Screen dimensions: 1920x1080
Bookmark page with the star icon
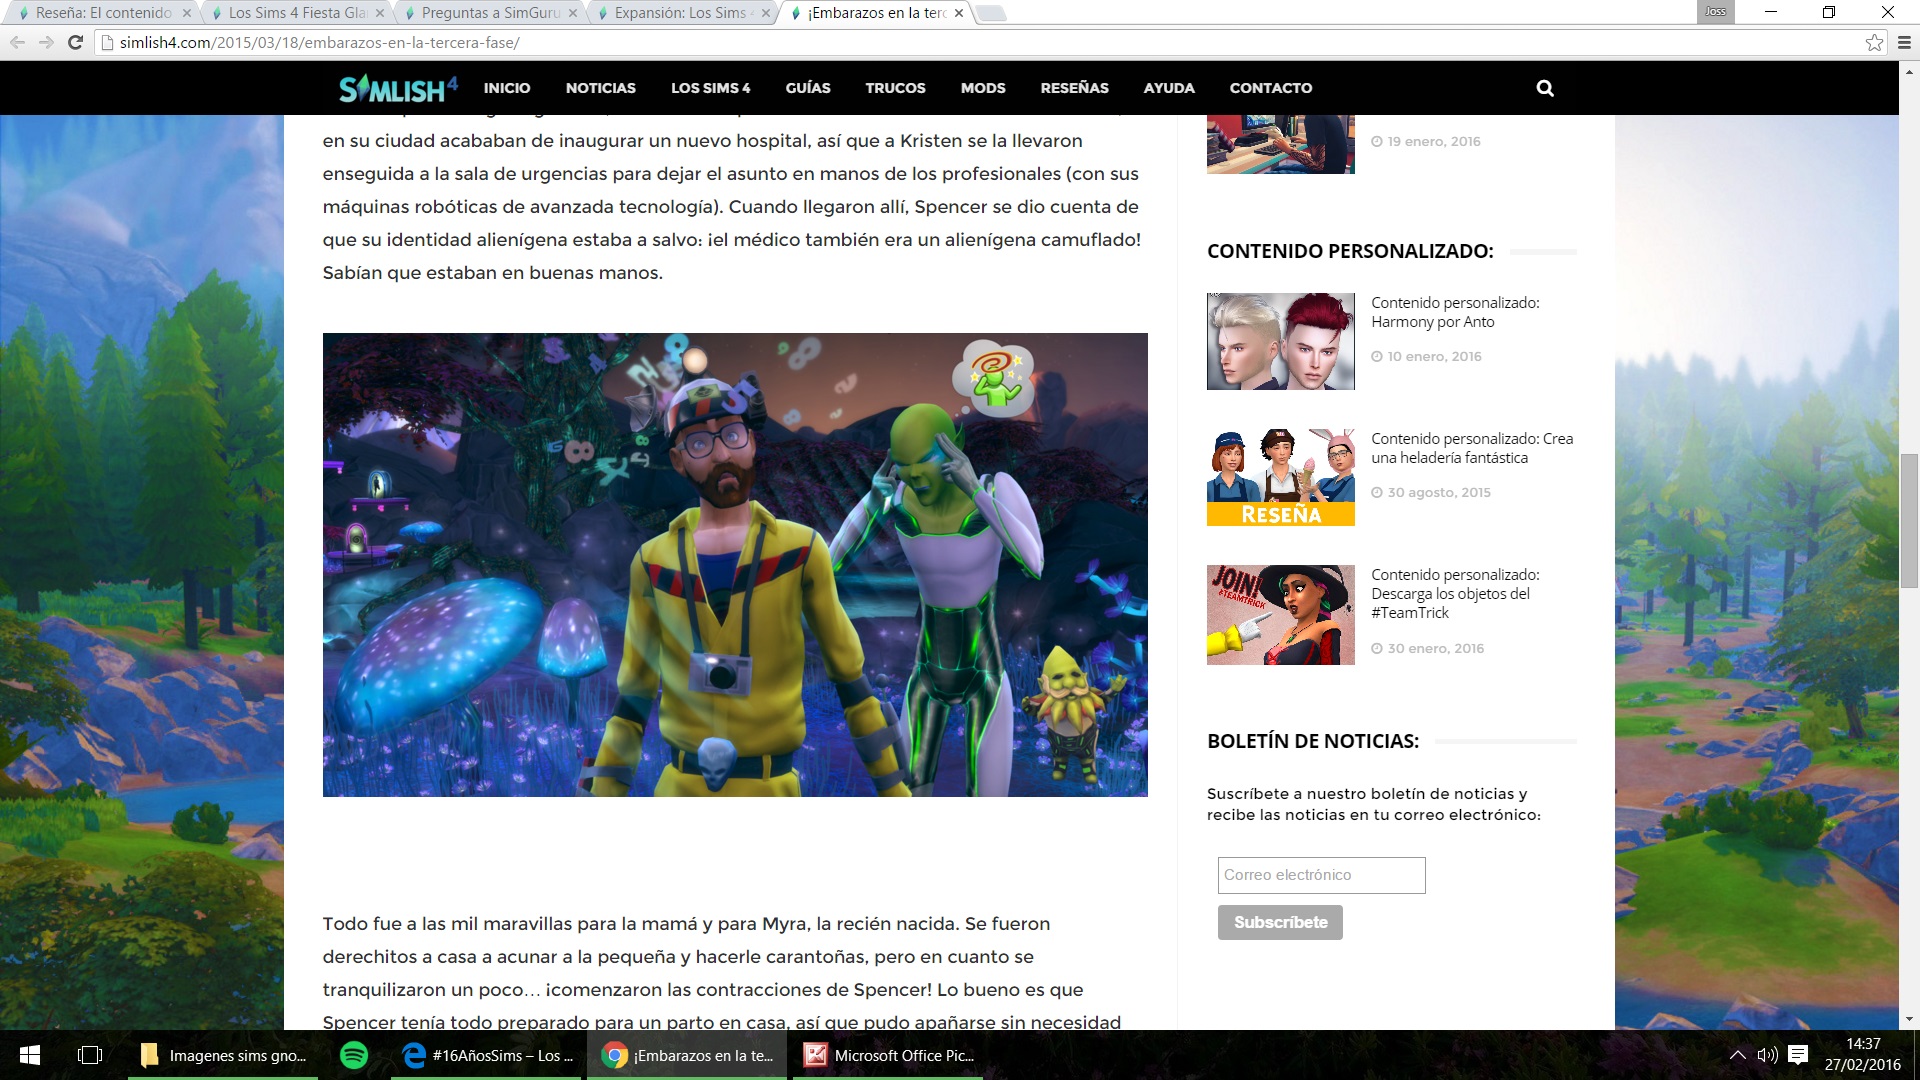point(1874,42)
